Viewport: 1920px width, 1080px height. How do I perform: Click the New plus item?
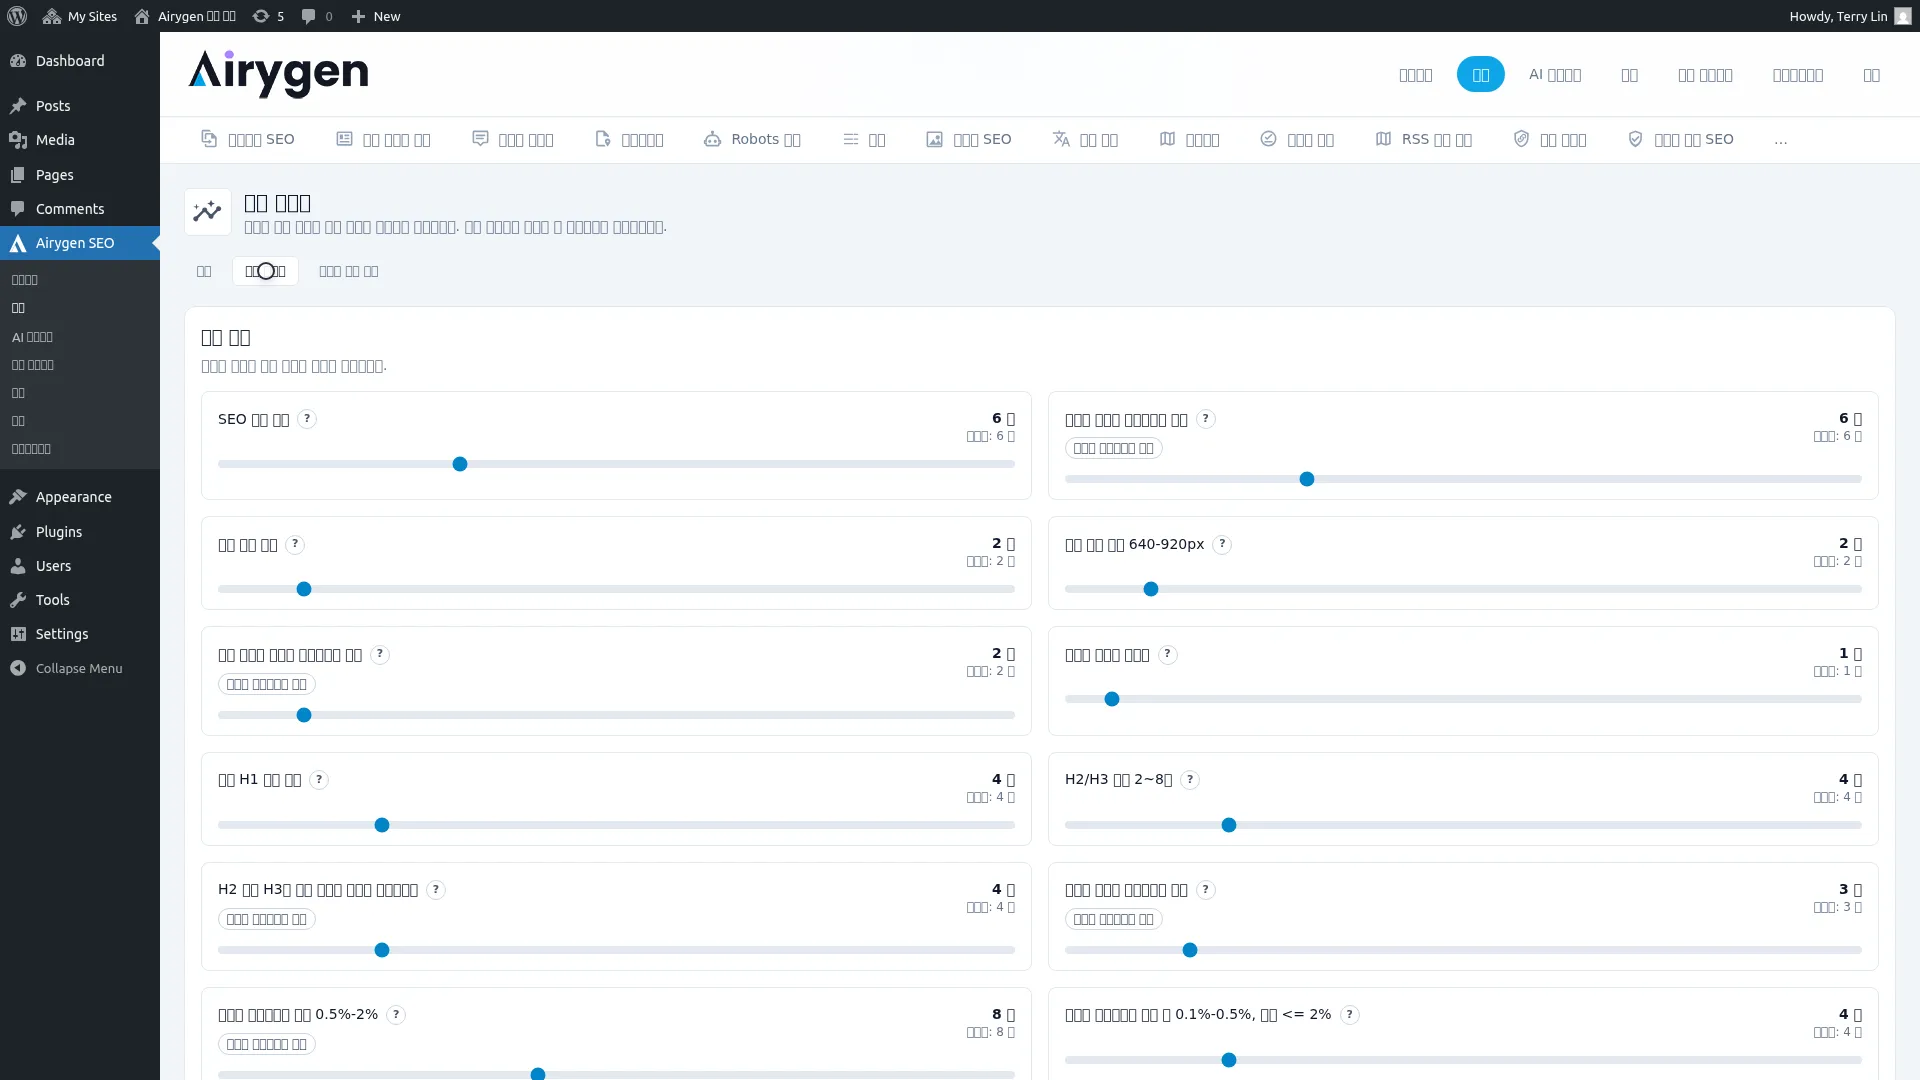376,16
